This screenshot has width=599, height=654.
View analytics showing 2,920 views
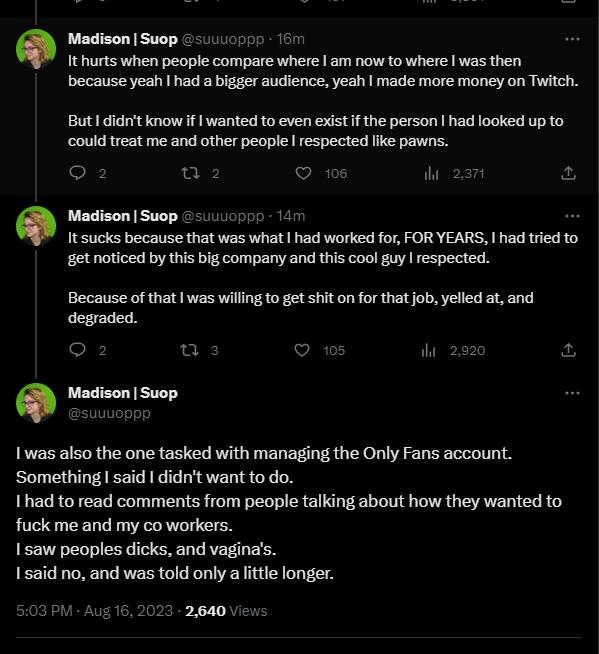tap(428, 350)
